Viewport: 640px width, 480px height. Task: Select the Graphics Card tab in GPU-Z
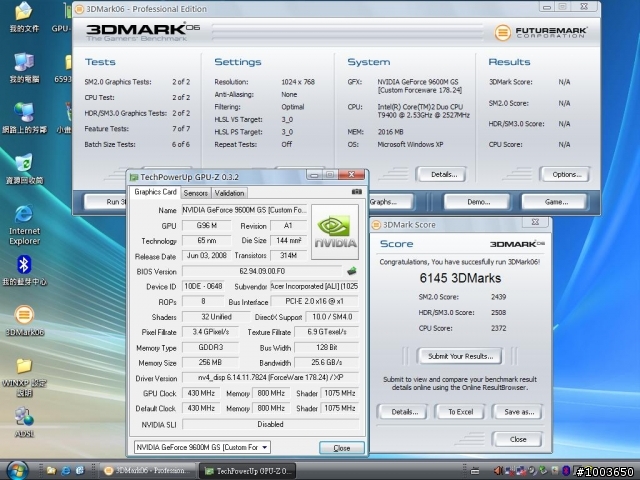[155, 192]
